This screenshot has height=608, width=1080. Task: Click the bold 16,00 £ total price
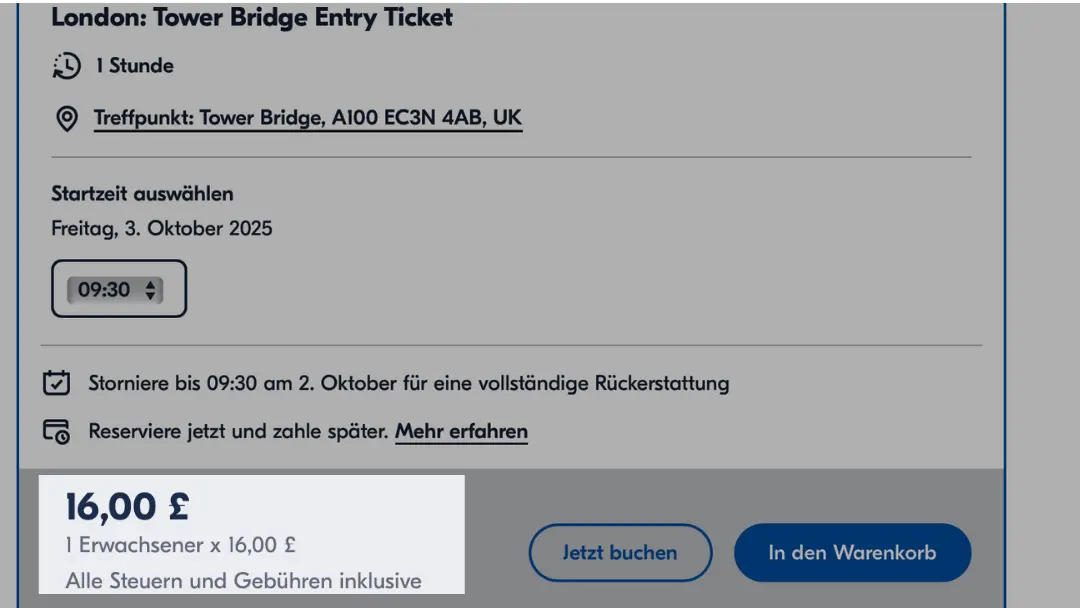(127, 507)
